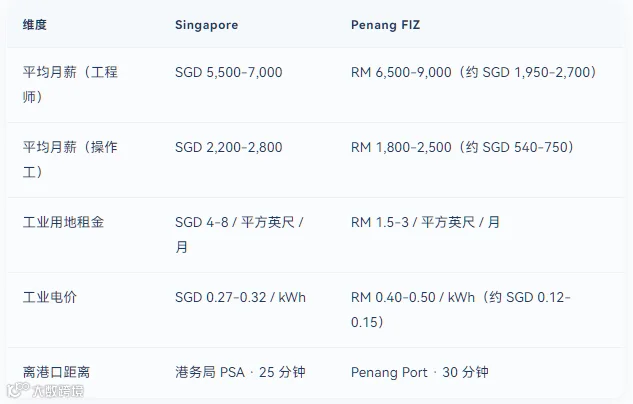Click the 港务局 PSA 25 分钟 cell
Screen dimensions: 633x404
[x=240, y=372]
